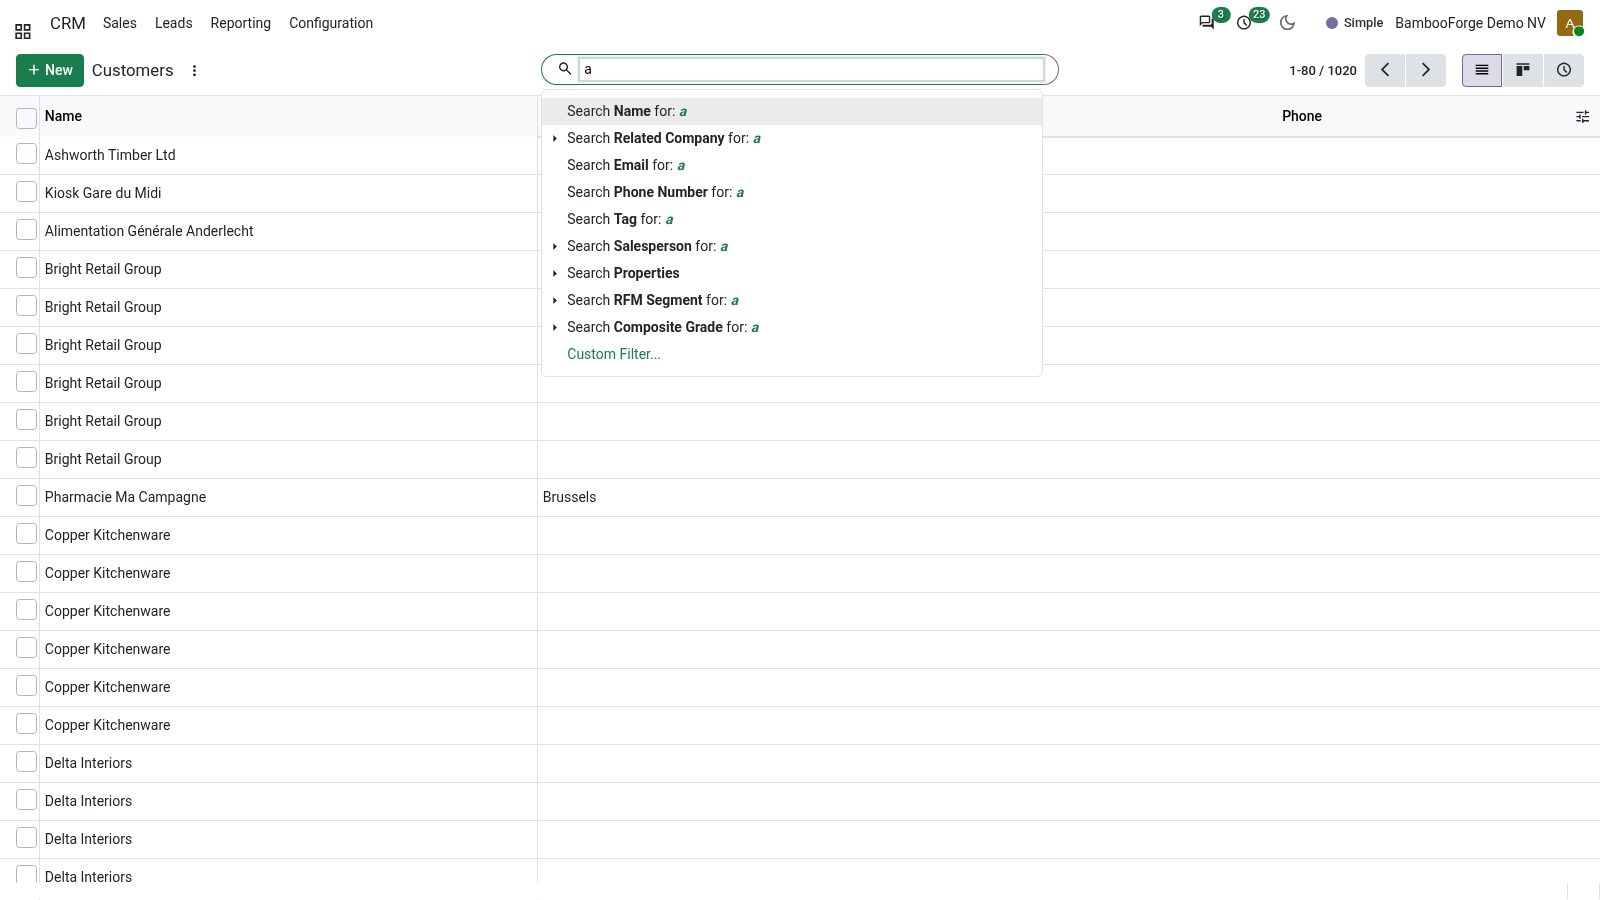Open the user avatar menu

click(x=1570, y=23)
